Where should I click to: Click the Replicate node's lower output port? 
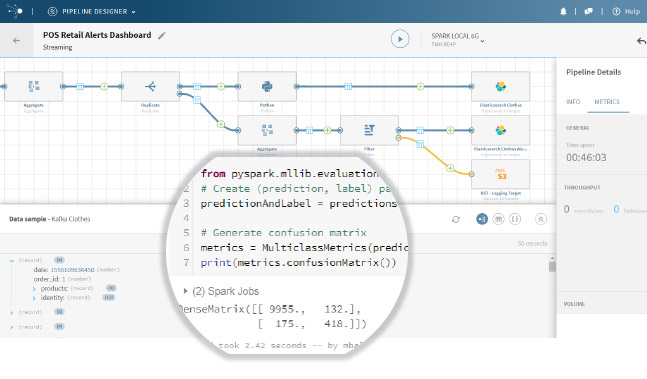tap(179, 94)
